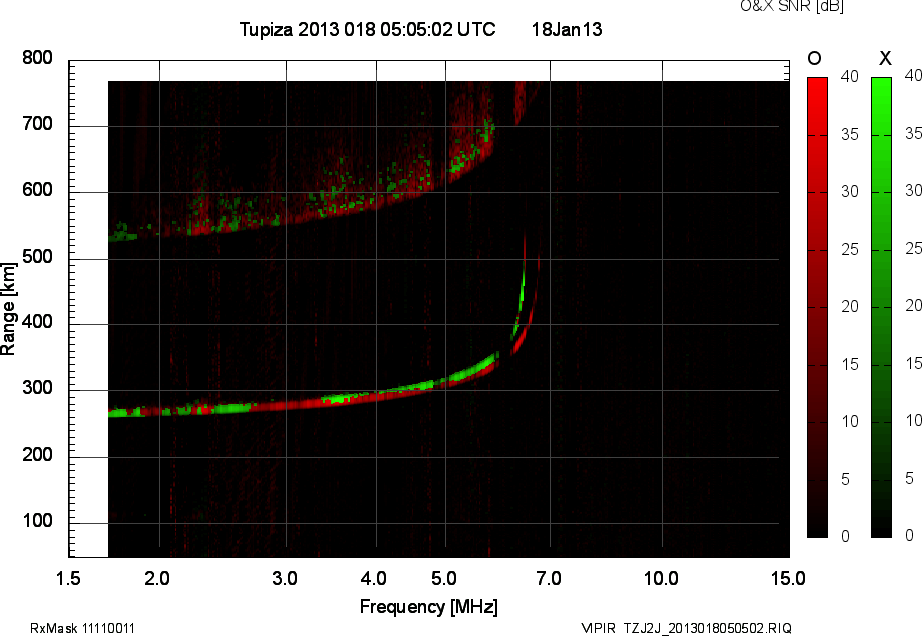Click the 'Range [km]' axis title
The image size is (922, 636).
[x=8, y=309]
